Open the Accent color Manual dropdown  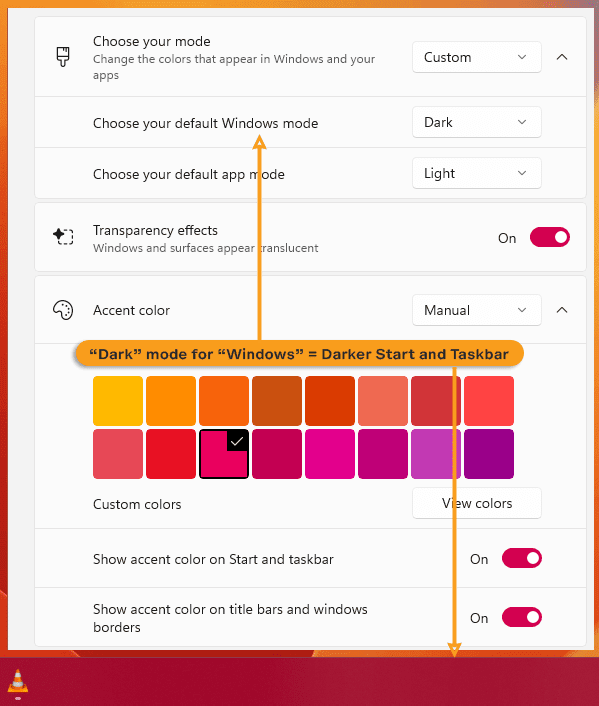[x=476, y=310]
